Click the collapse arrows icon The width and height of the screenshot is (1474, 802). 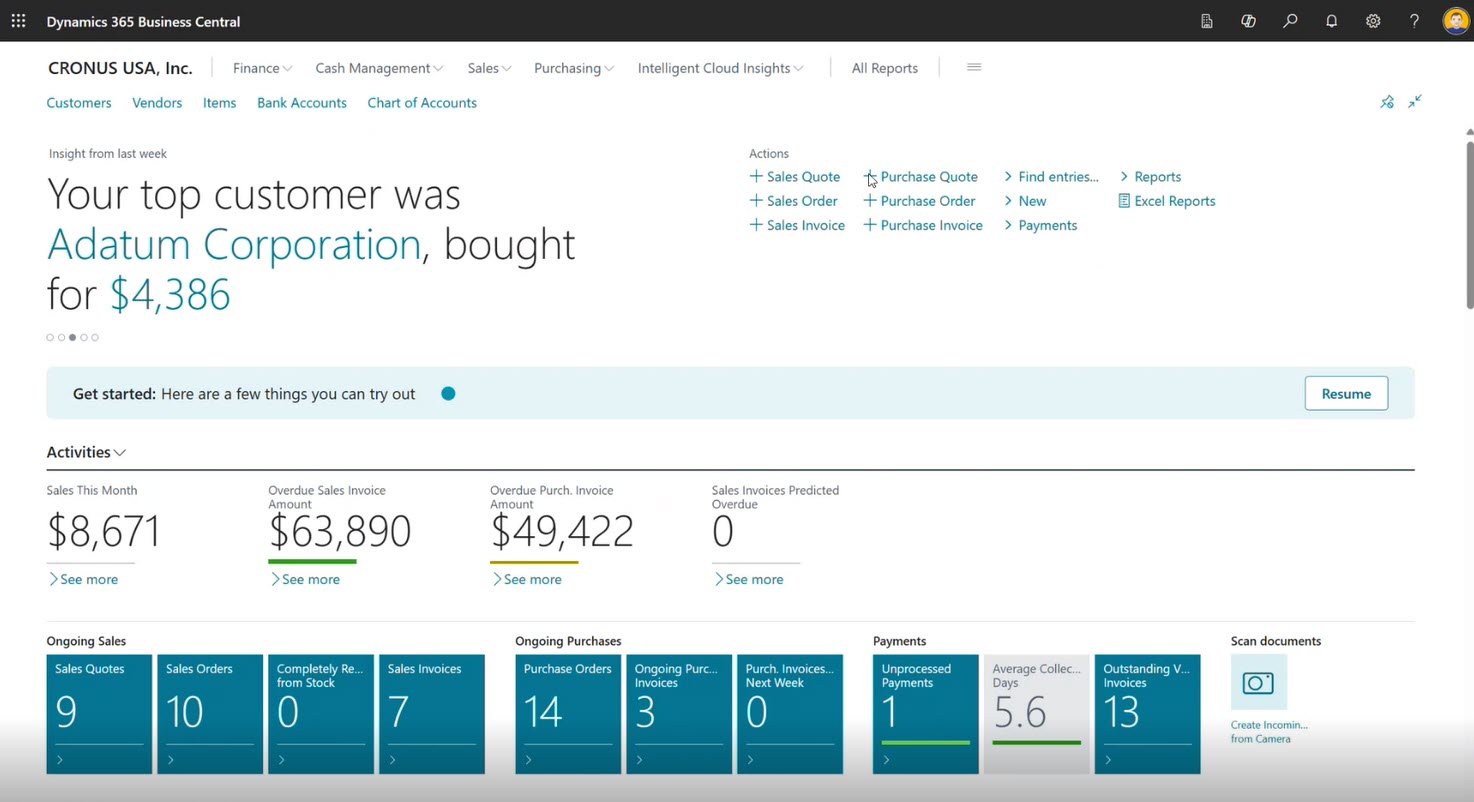[1415, 102]
